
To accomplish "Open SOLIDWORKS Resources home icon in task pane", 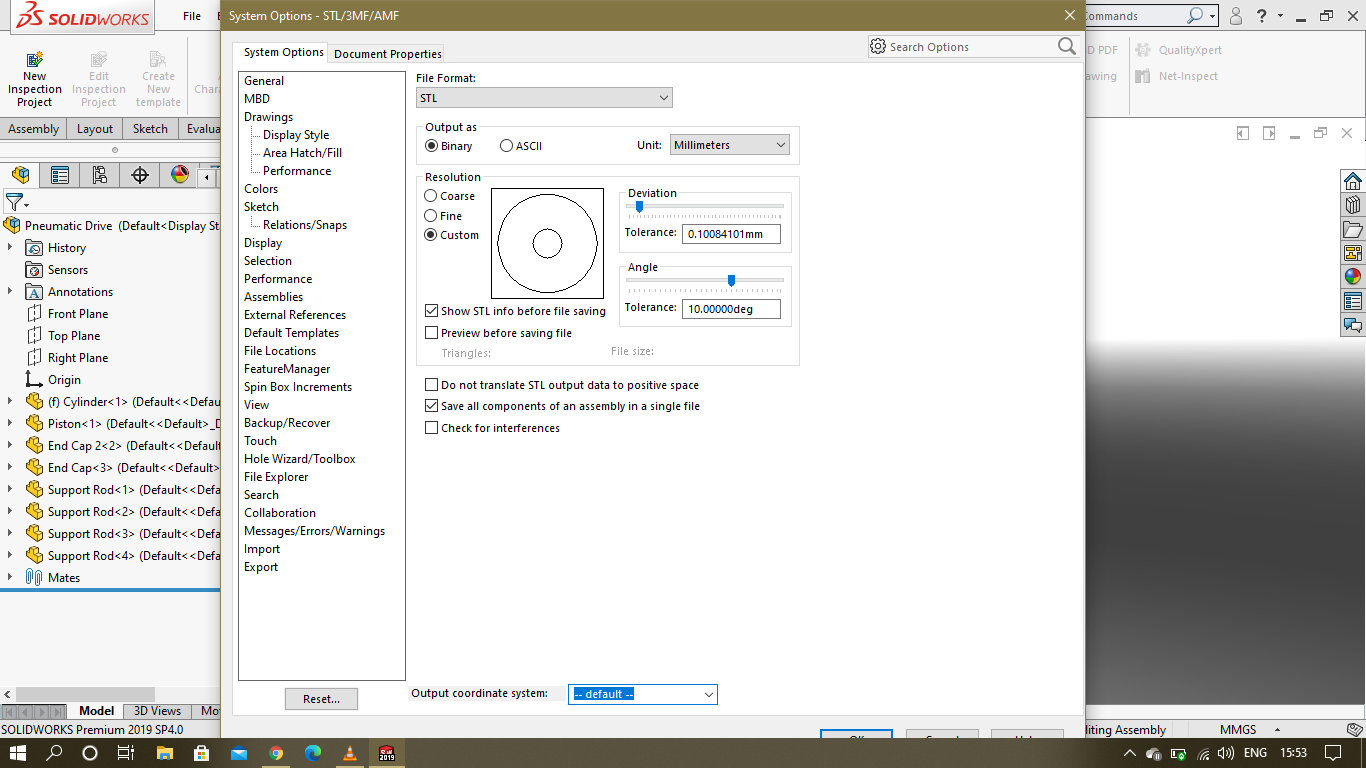I will click(x=1353, y=181).
